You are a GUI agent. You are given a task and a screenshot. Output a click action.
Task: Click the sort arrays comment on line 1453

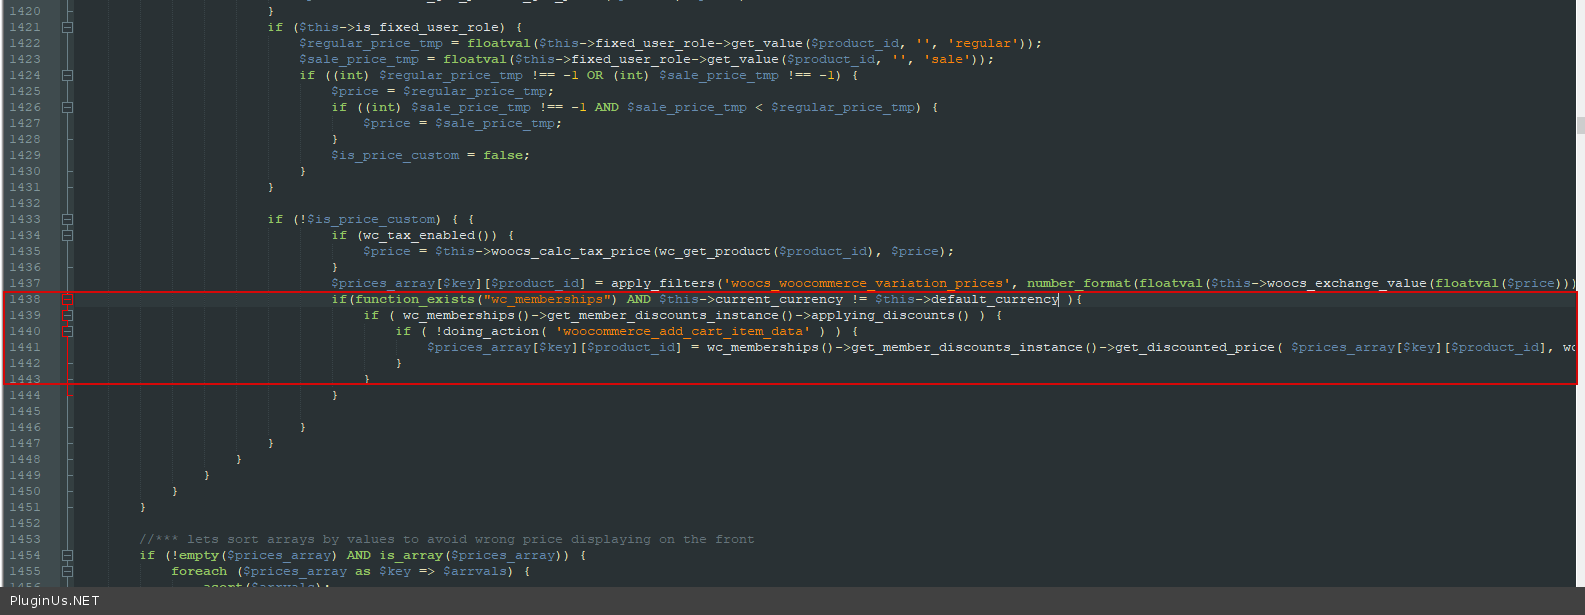coord(447,539)
